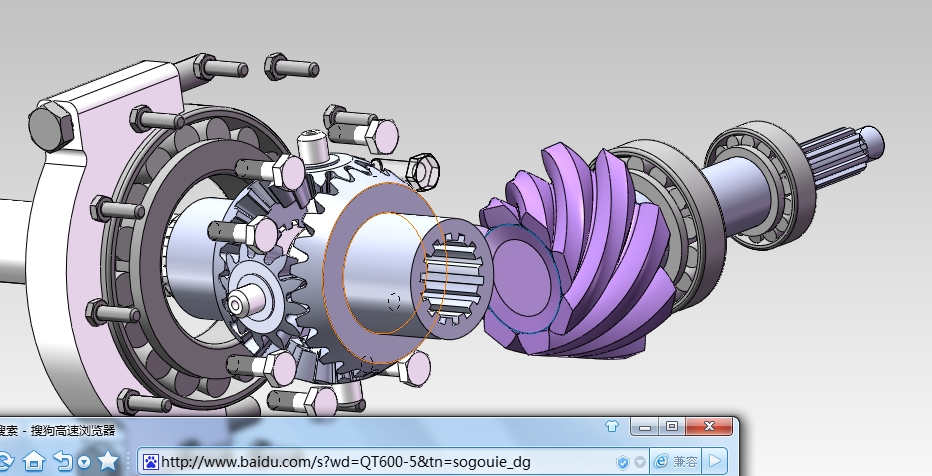Screen dimensions: 932x476
Task: Click the home icon in Sogou browser
Action: 34,461
